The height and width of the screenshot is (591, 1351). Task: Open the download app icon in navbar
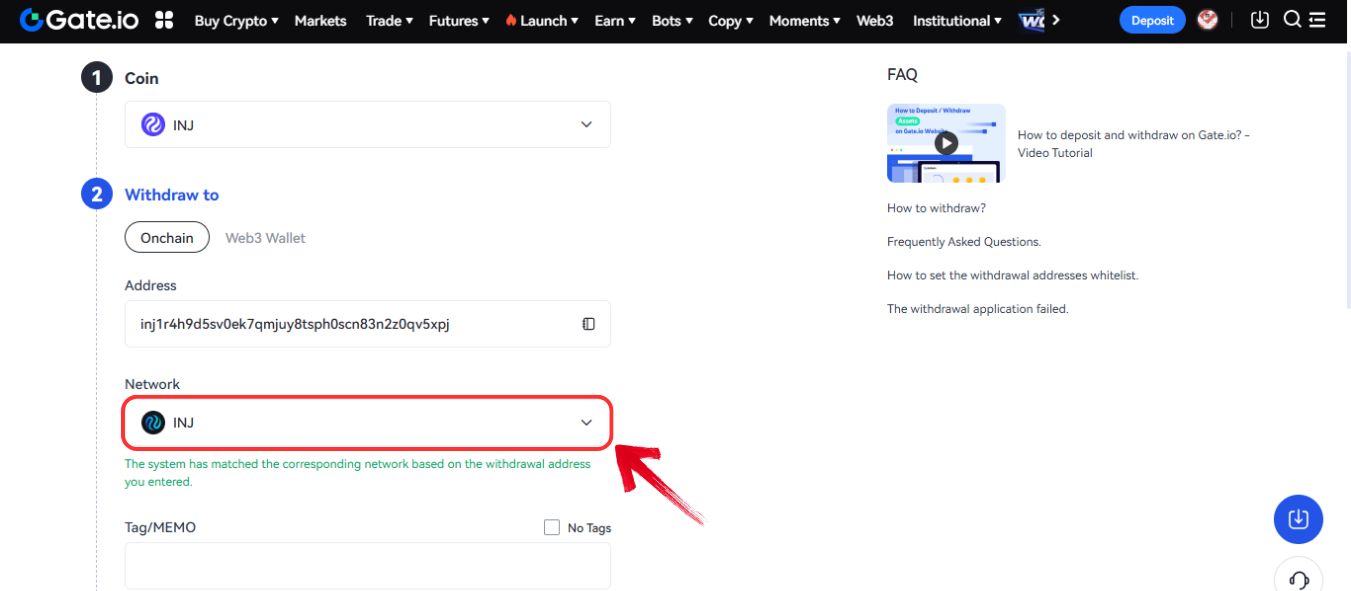(x=1260, y=20)
